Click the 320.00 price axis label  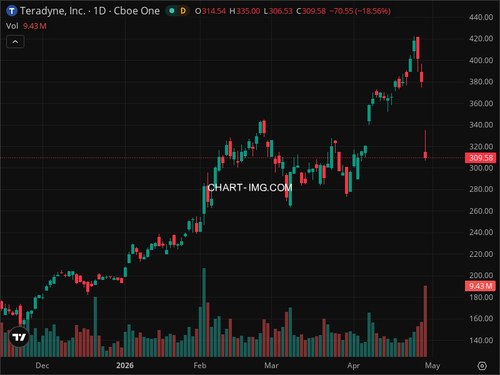[481, 146]
